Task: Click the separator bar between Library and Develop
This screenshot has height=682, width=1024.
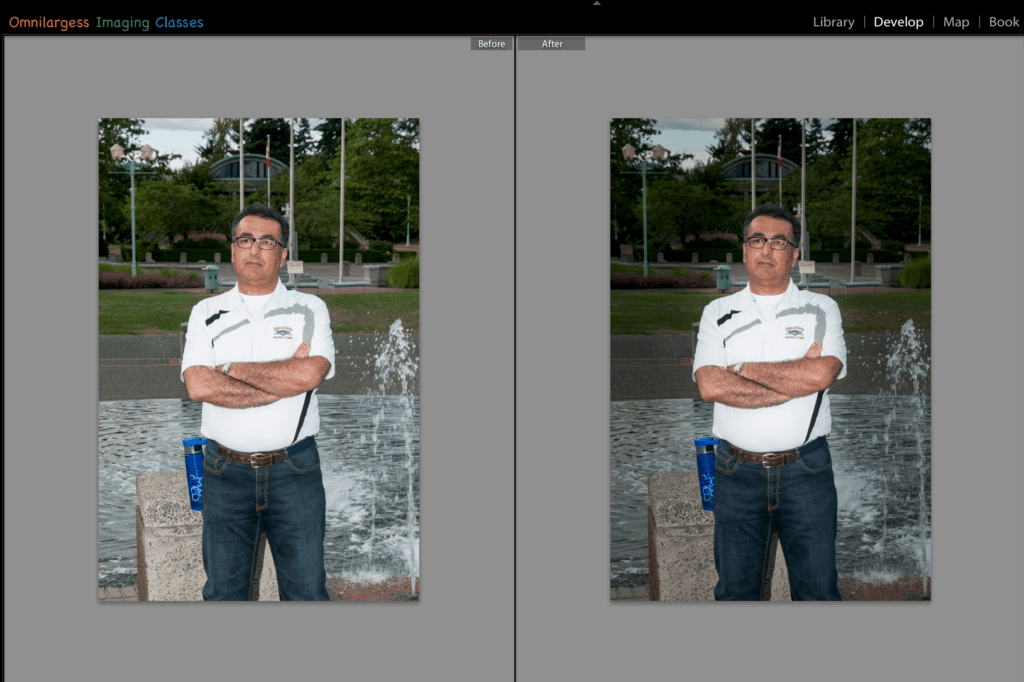Action: click(x=866, y=21)
